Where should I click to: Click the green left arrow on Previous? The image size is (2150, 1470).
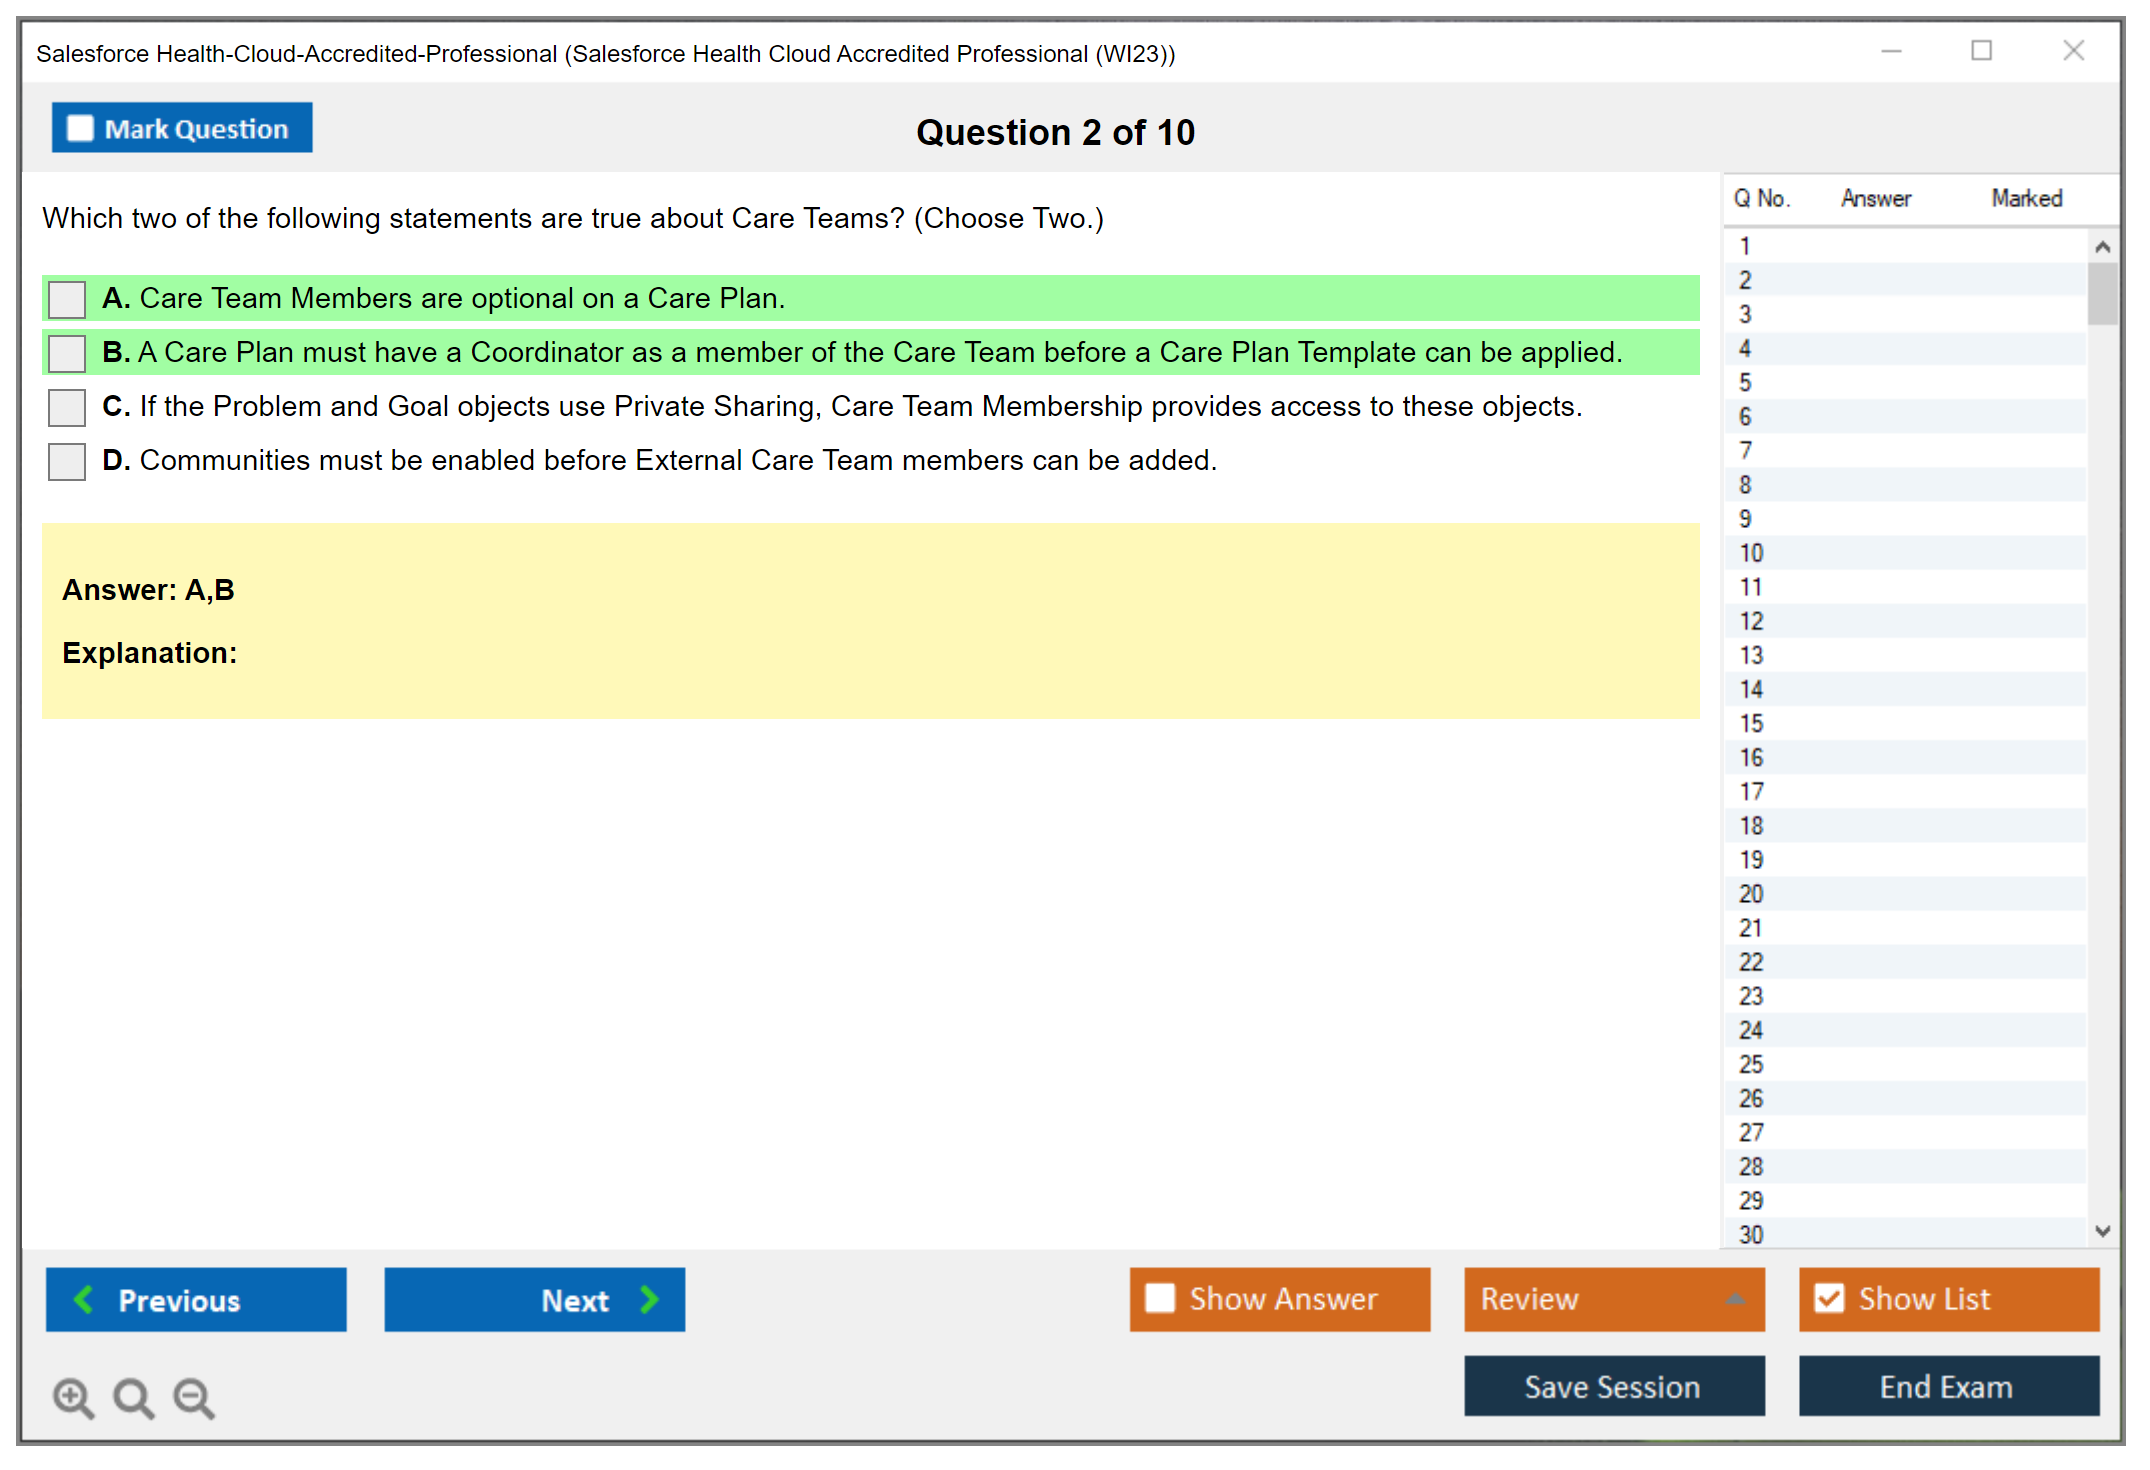(85, 1299)
